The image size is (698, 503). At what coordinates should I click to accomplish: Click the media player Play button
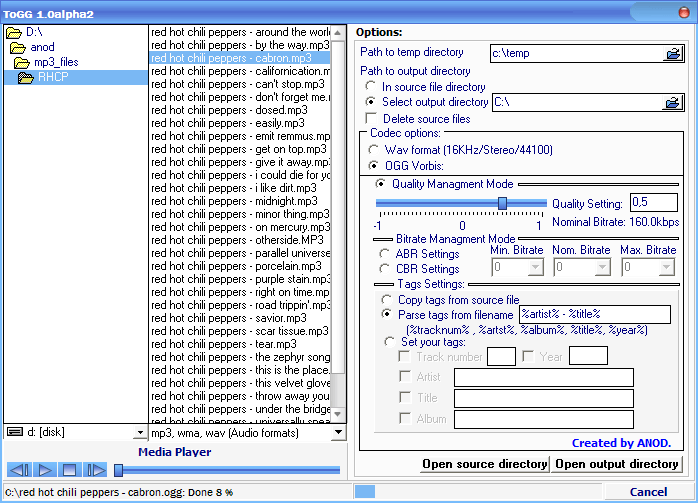tap(45, 470)
